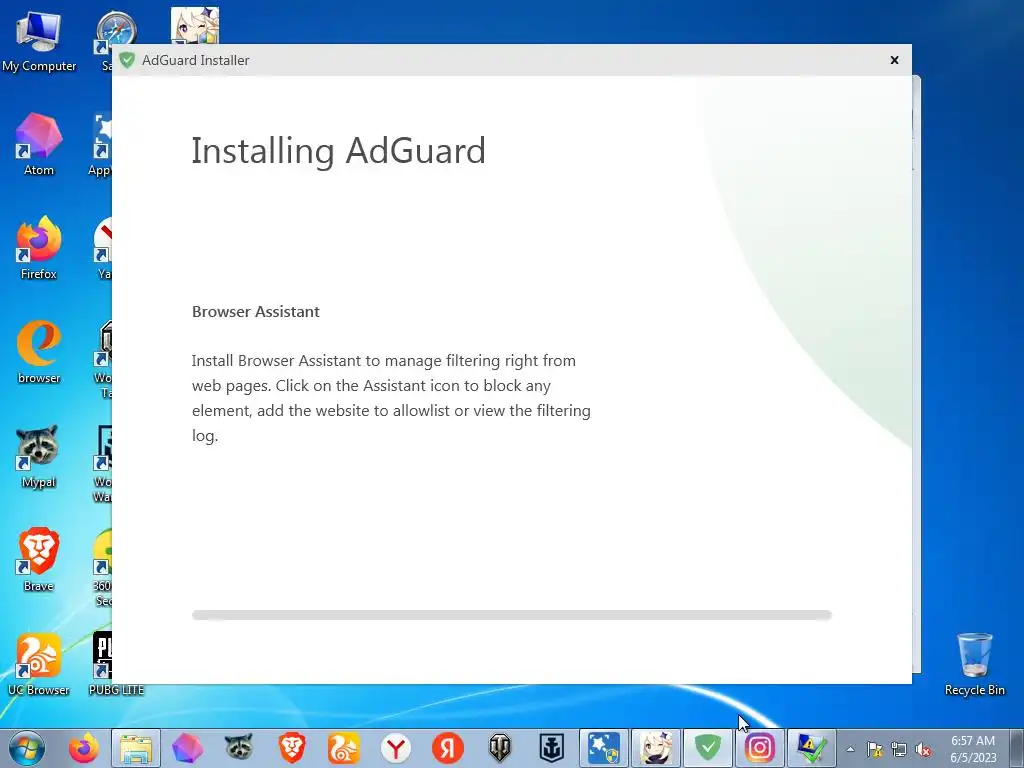The width and height of the screenshot is (1024, 768).
Task: Select the "Installing AdGuard" heading text
Action: click(338, 152)
